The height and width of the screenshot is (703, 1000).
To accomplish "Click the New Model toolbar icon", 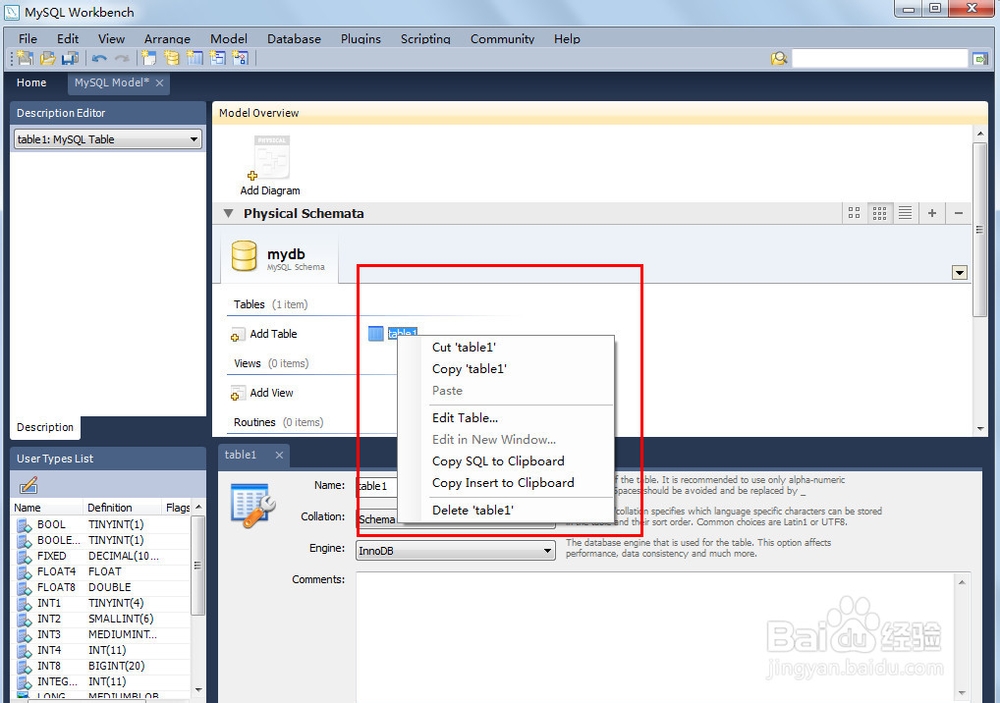I will [25, 58].
